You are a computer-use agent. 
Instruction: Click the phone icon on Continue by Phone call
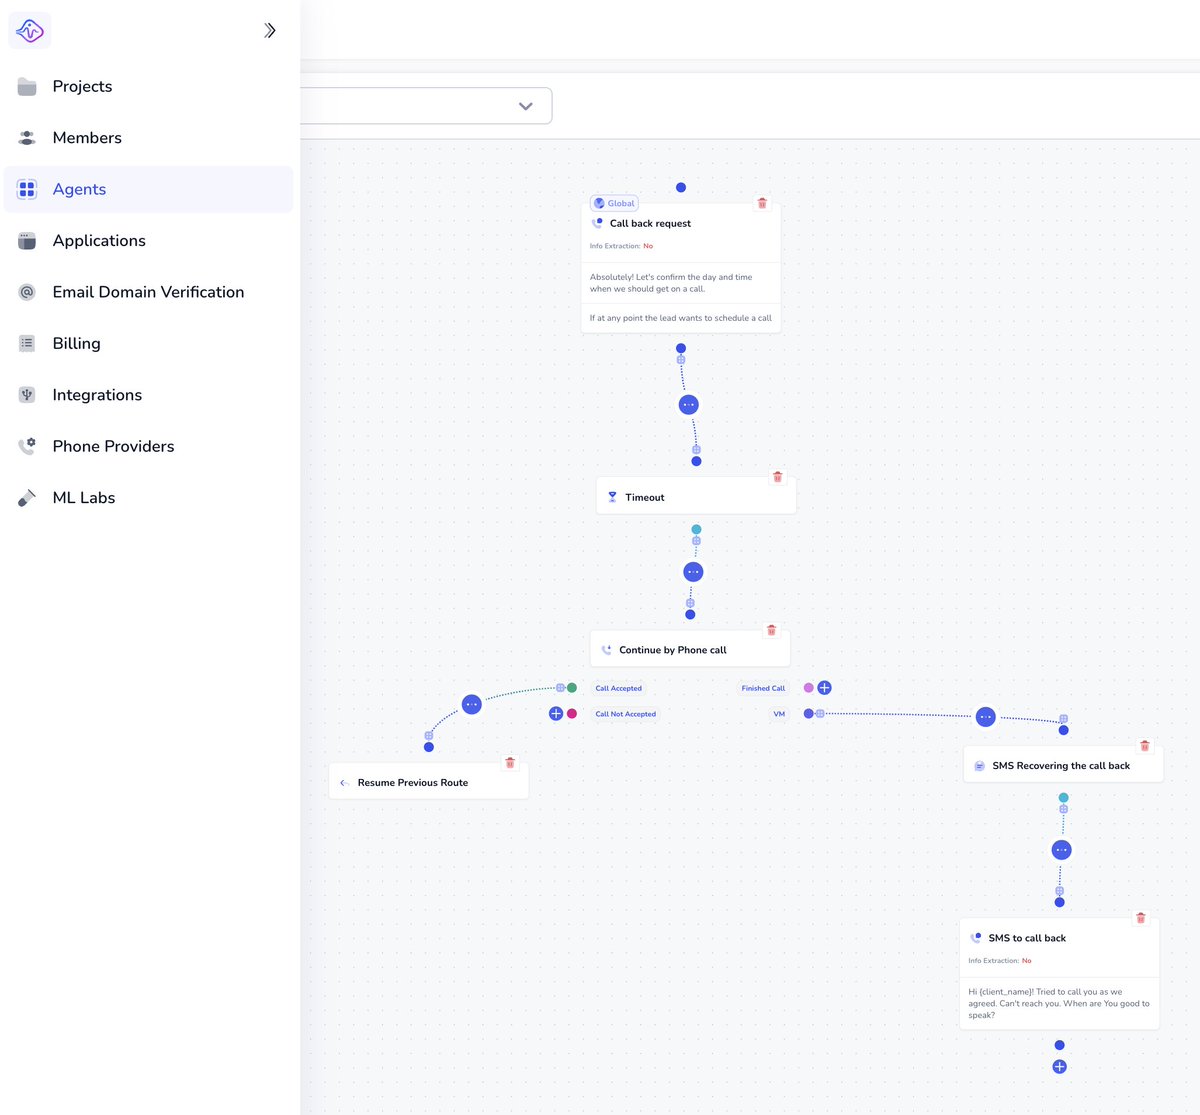[x=606, y=650]
